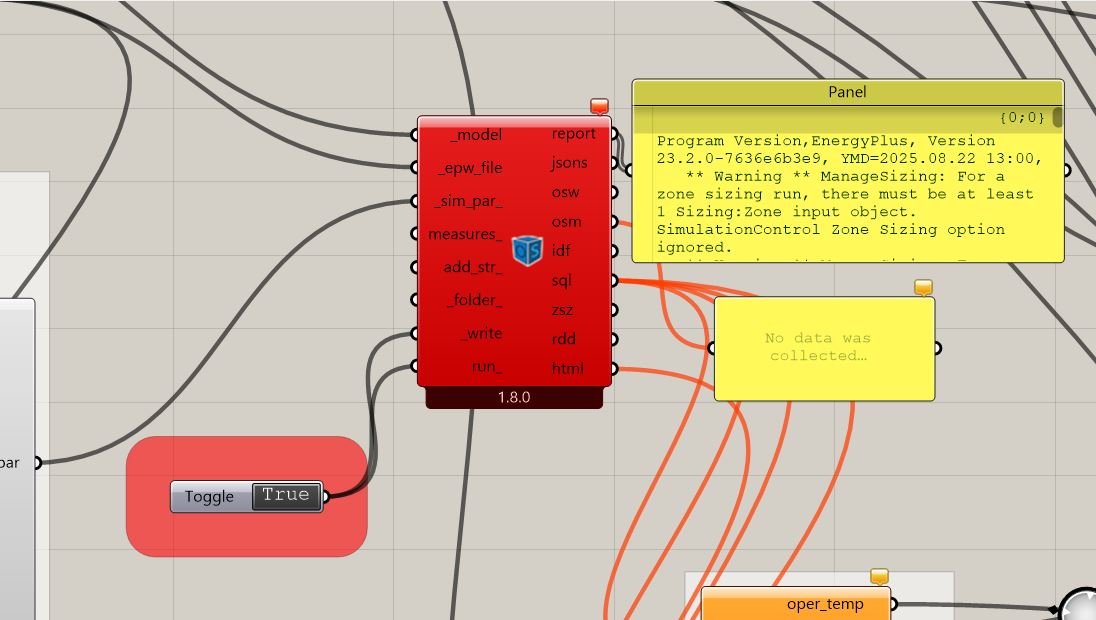1096x620 pixels.
Task: Click the output grip of the yellow Panel
Action: [1067, 170]
